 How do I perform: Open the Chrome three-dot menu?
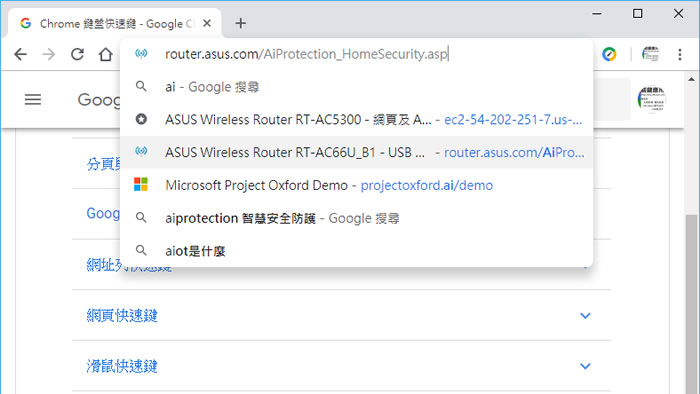(679, 54)
